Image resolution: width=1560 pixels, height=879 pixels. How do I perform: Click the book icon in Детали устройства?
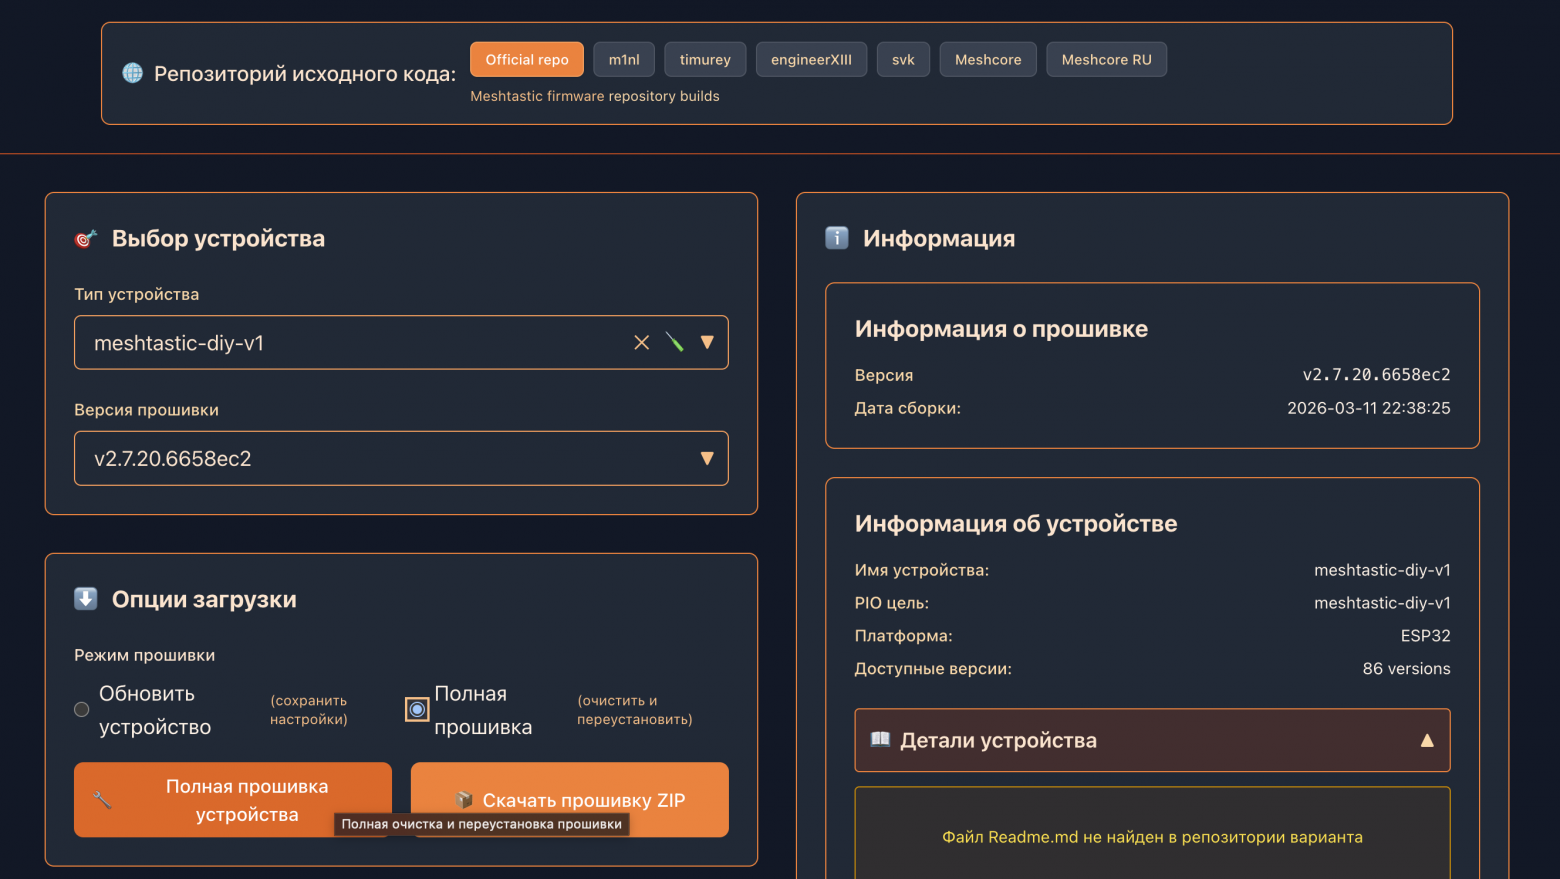coord(880,740)
